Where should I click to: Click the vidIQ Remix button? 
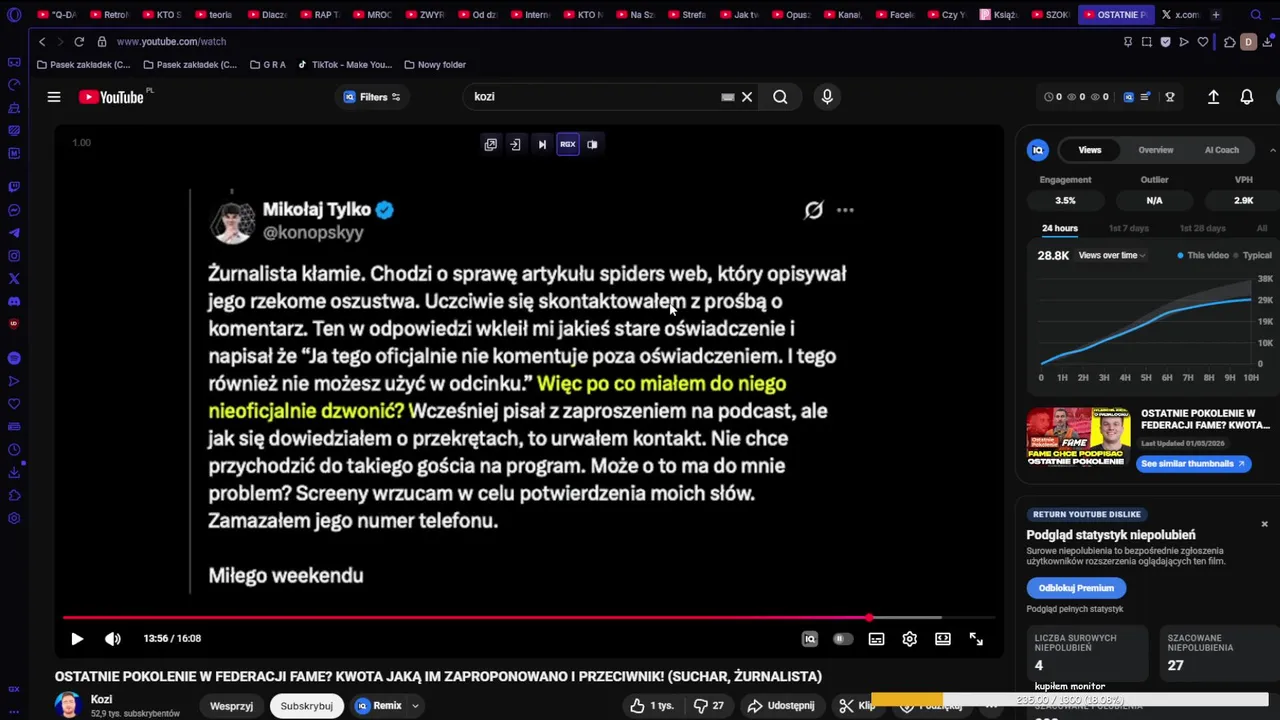(379, 706)
